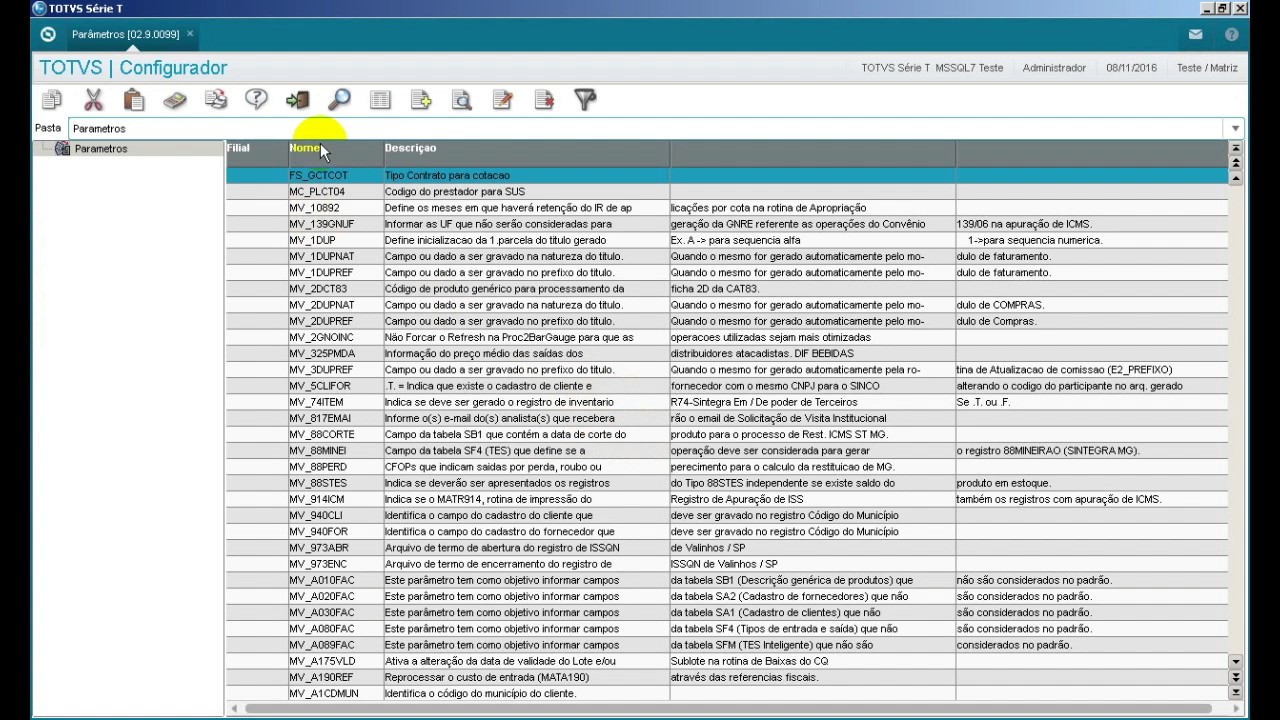Click the Copy icon in the toolbar
1280x720 pixels.
[52, 99]
